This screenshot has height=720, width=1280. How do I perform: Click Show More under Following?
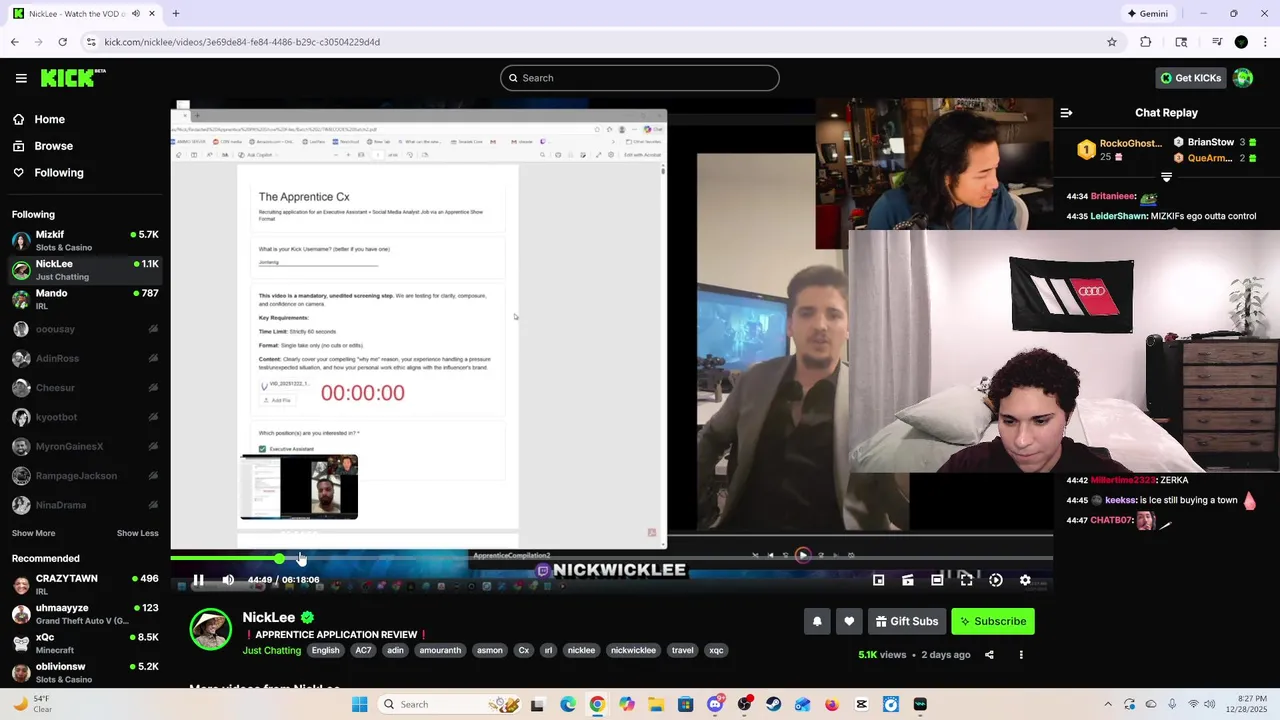pyautogui.click(x=33, y=533)
